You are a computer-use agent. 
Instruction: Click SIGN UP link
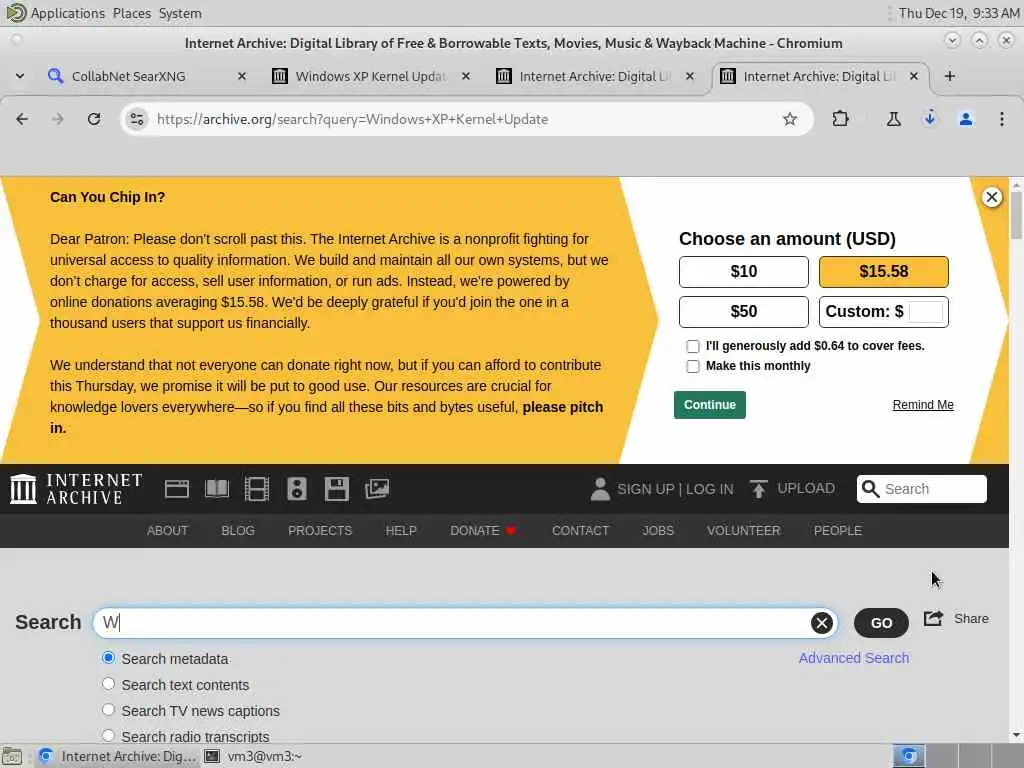pyautogui.click(x=645, y=489)
